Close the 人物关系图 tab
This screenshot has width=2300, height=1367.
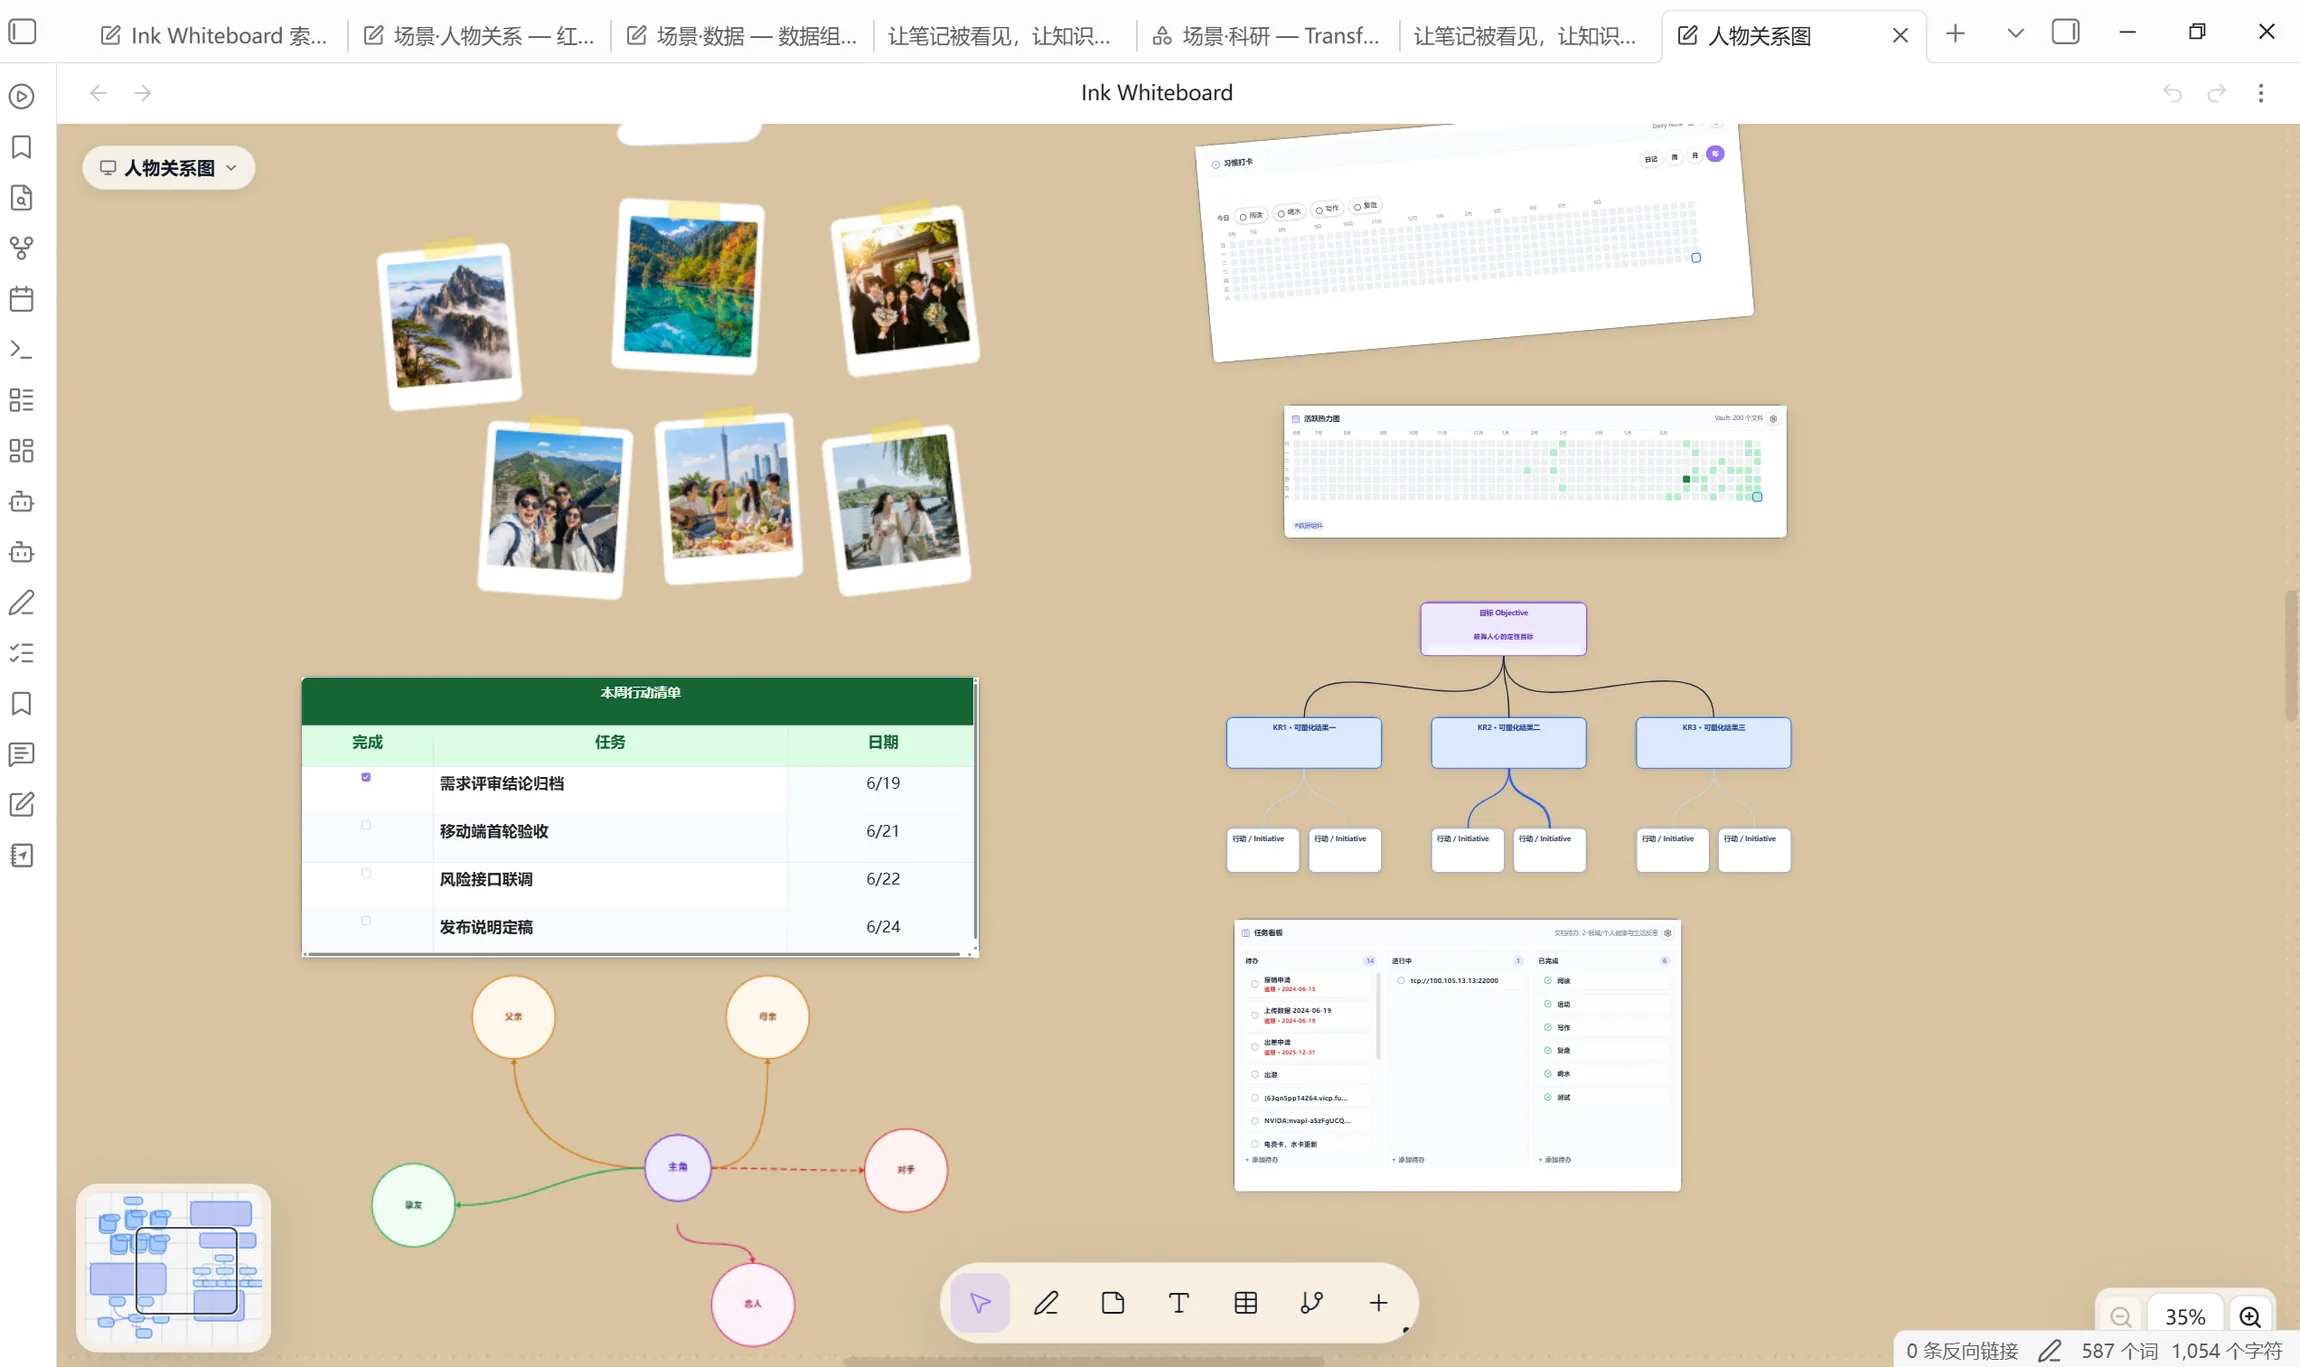click(x=1900, y=36)
